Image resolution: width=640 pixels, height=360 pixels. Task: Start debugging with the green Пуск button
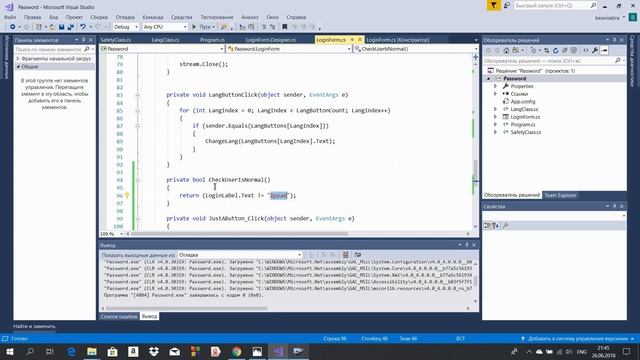tap(203, 27)
